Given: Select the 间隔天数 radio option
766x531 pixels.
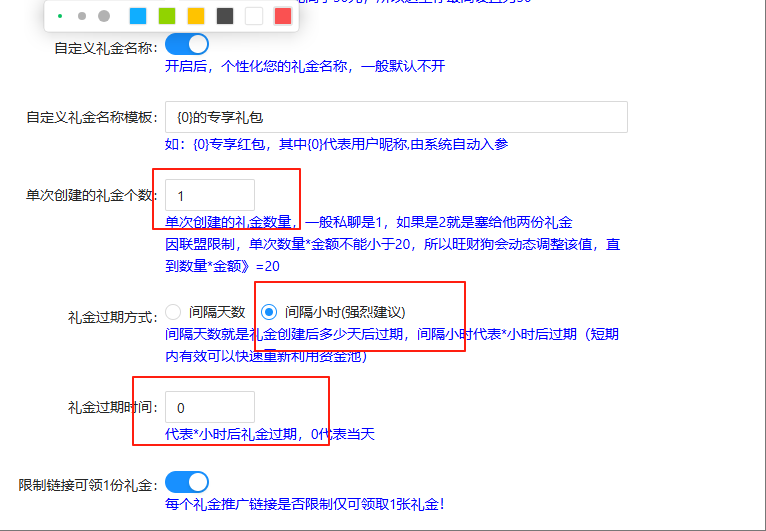Looking at the screenshot, I should pyautogui.click(x=174, y=312).
